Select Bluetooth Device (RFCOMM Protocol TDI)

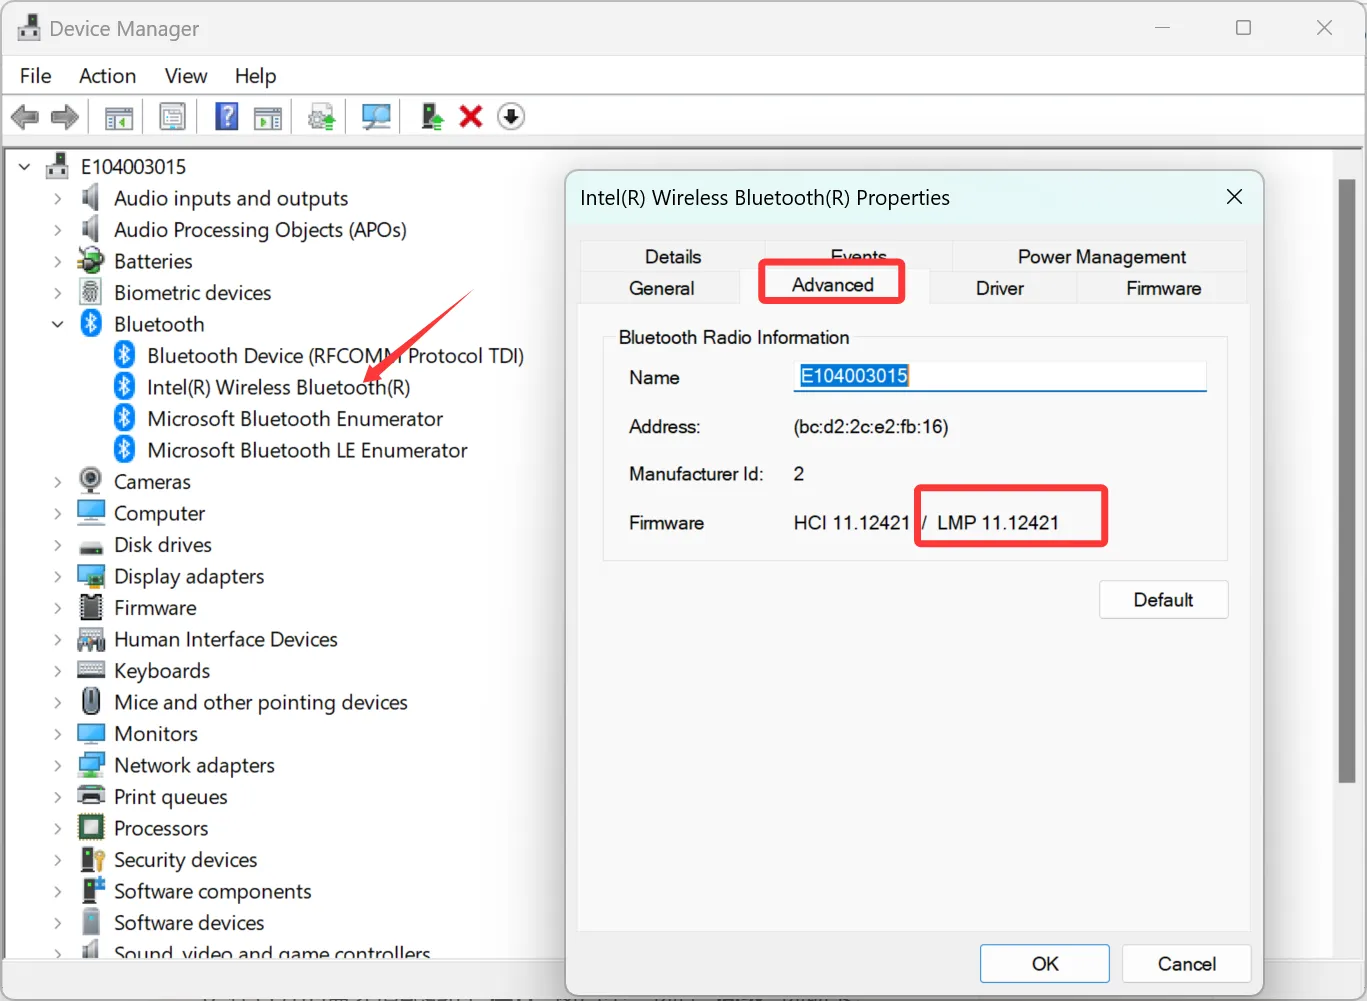tap(335, 356)
